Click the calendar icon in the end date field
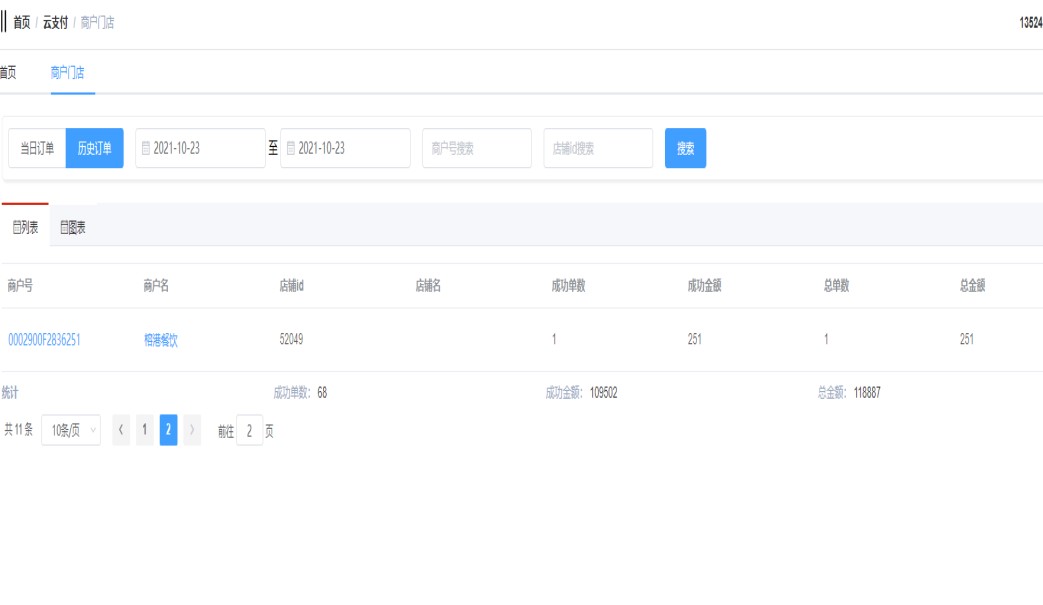Image resolution: width=1043 pixels, height=605 pixels. pos(291,148)
